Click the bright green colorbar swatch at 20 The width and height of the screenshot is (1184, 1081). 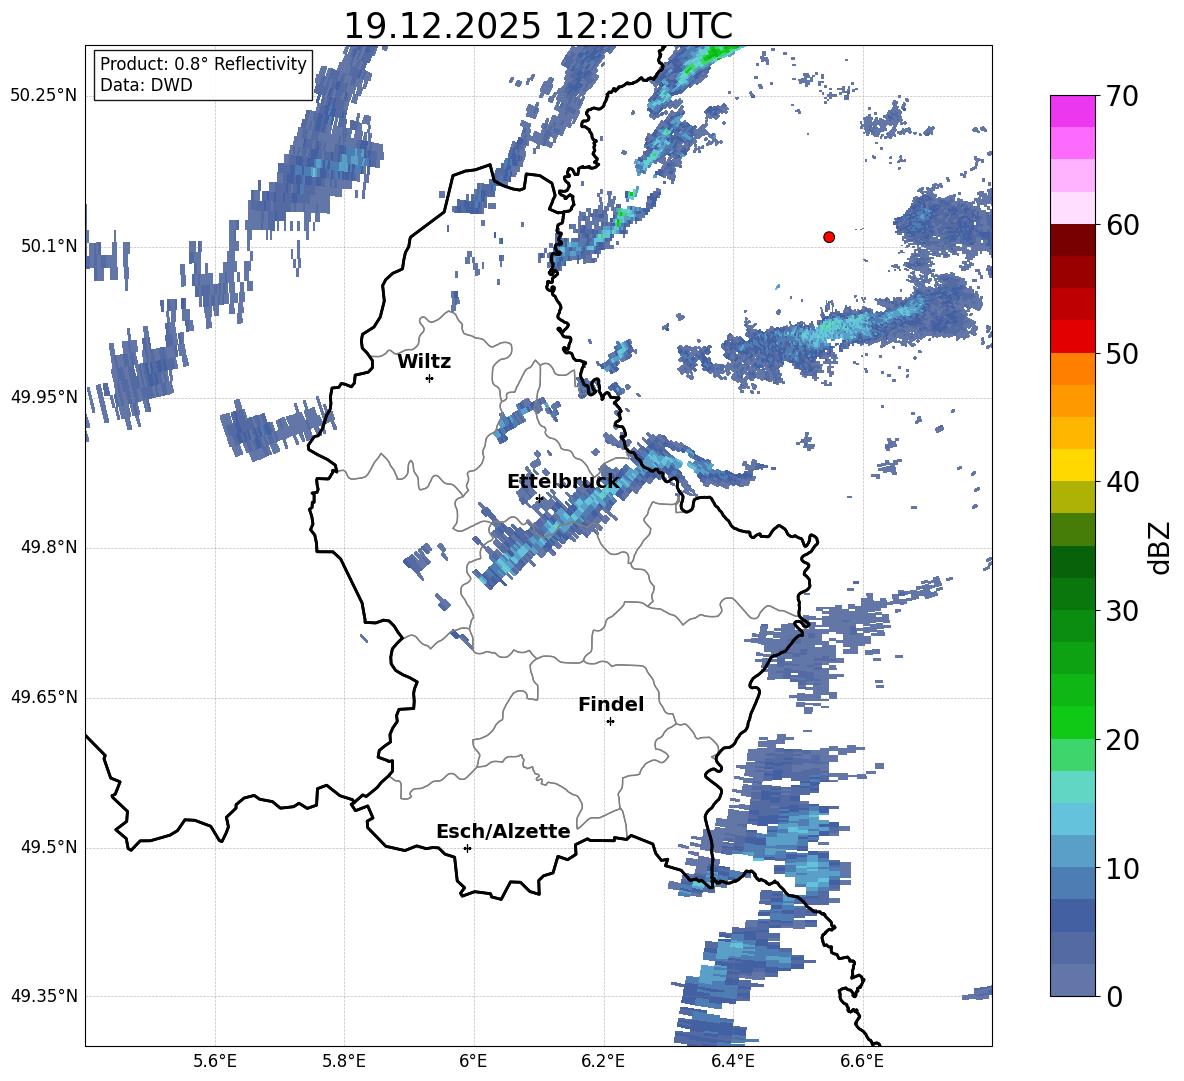pyautogui.click(x=1072, y=723)
